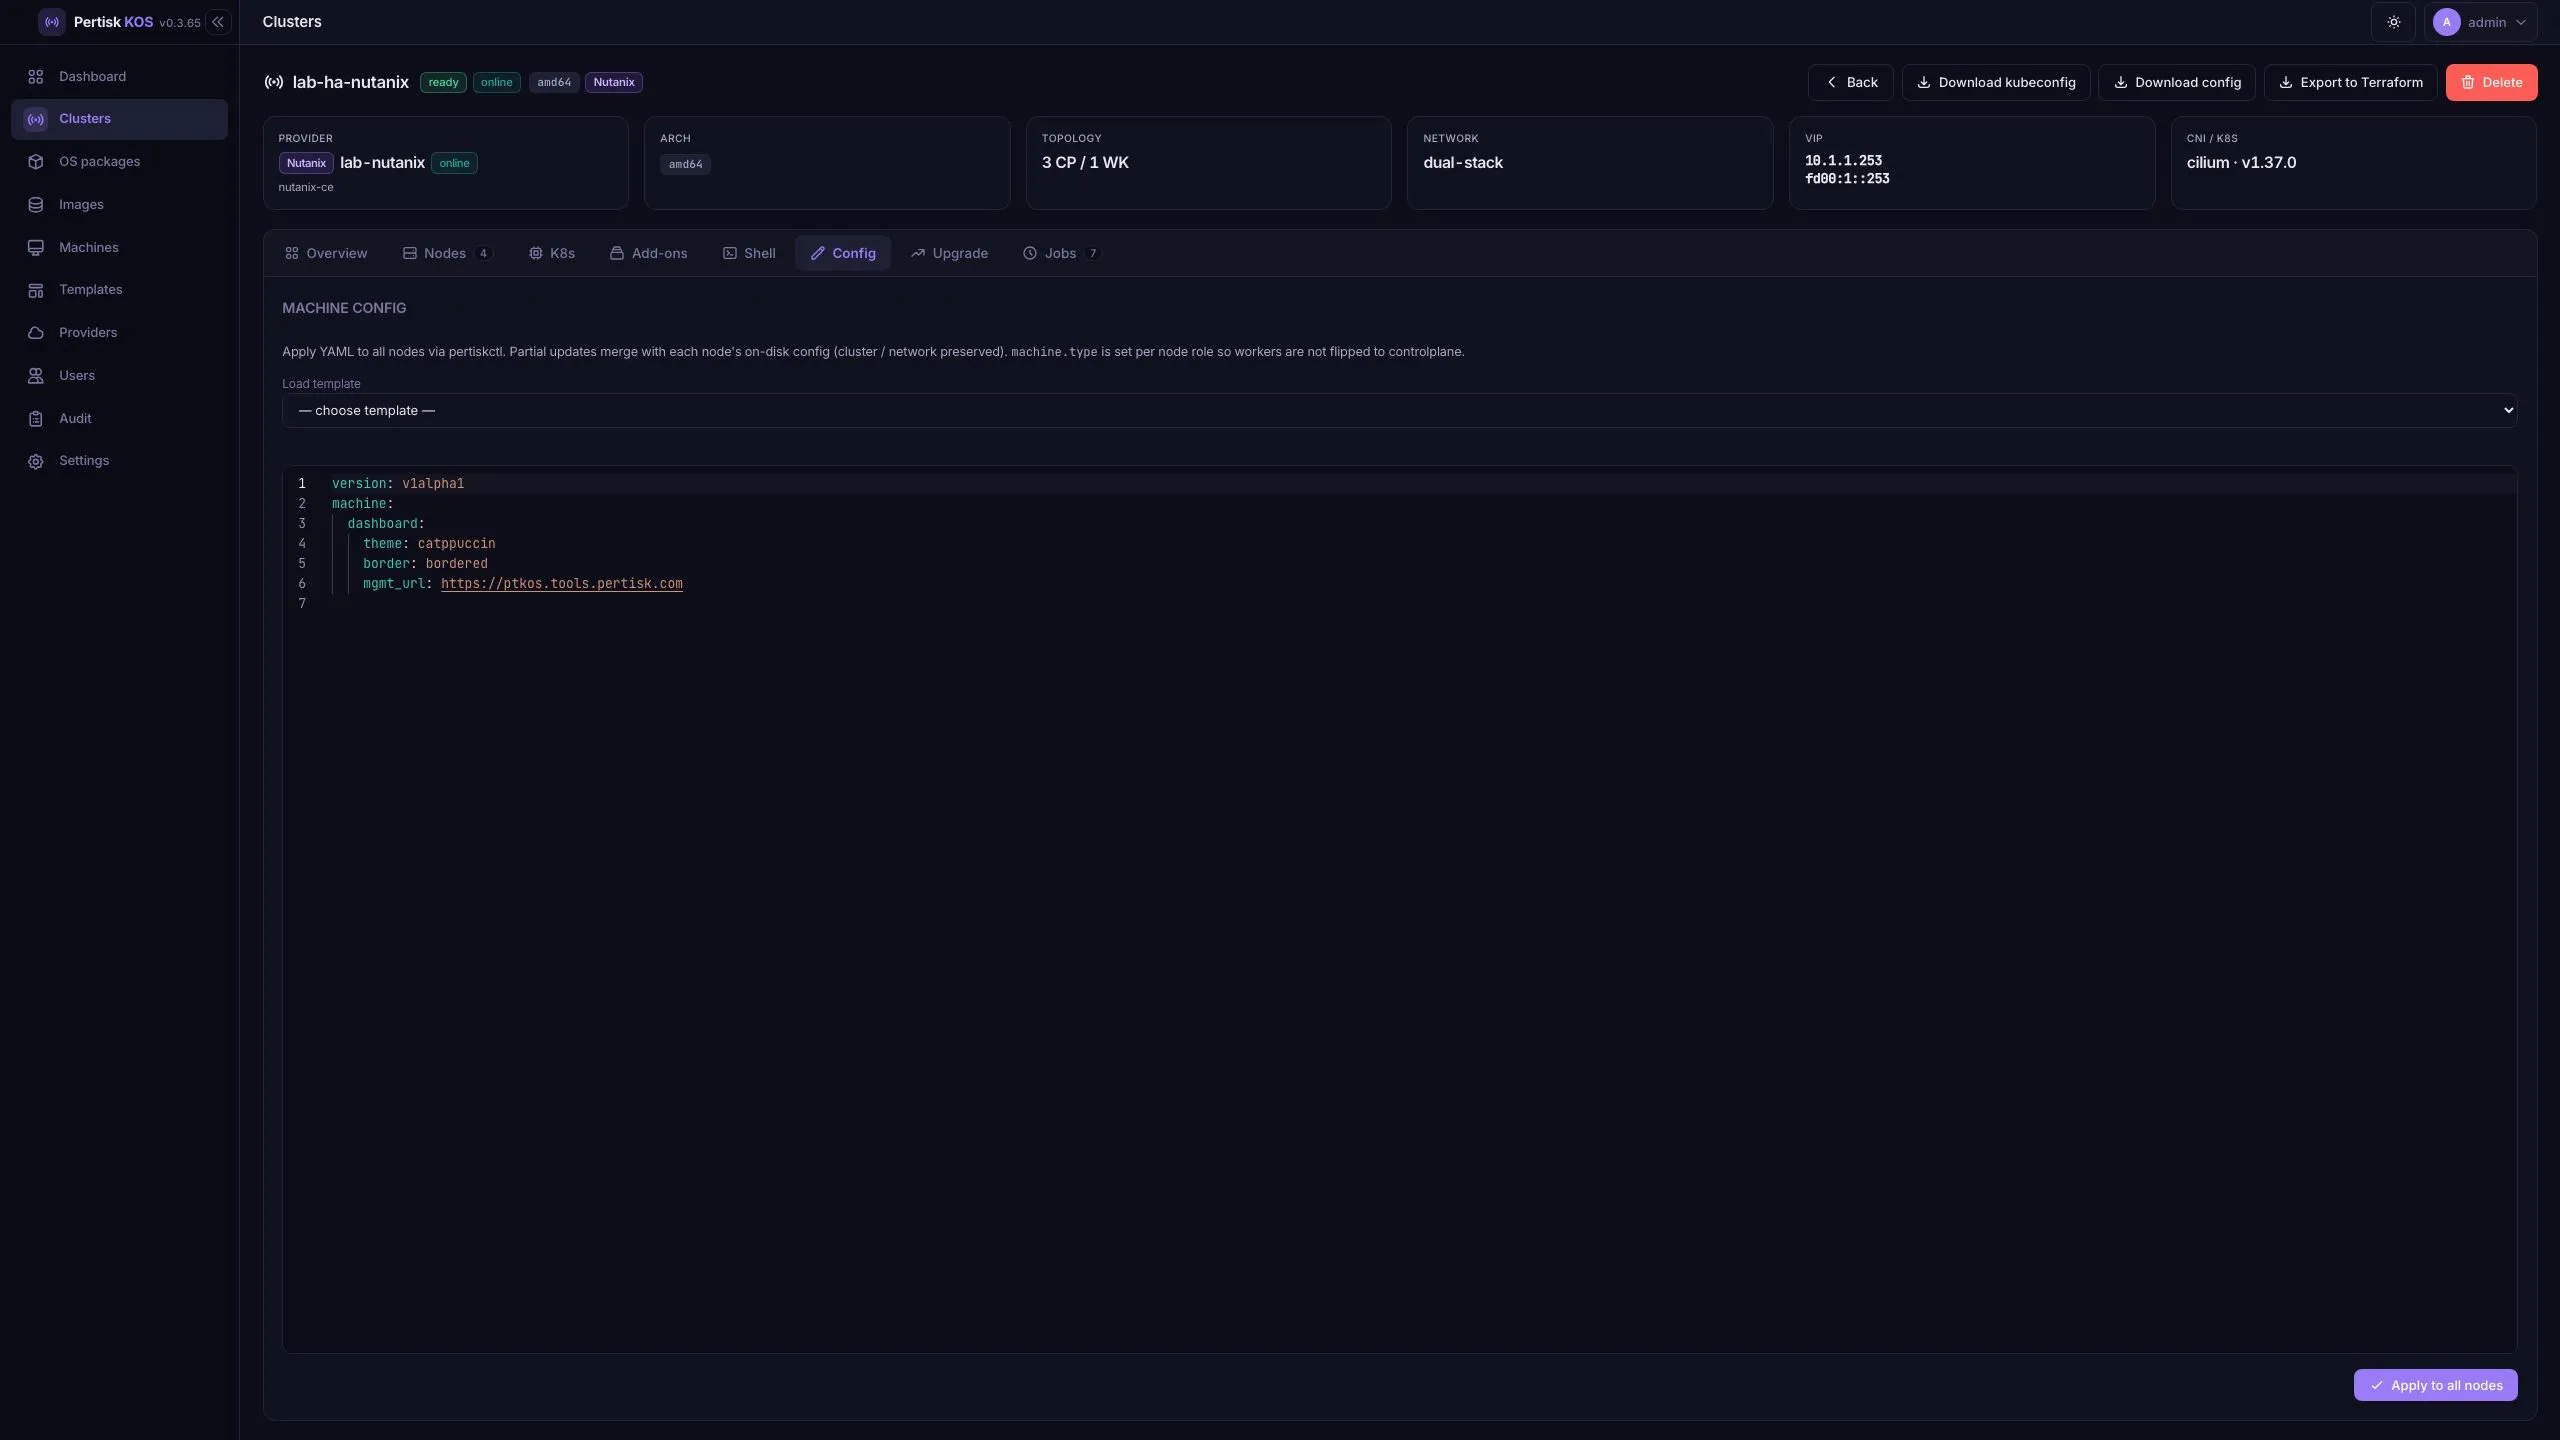Click the IPv6 VIP fd00:1::253
Viewport: 2560px width, 1440px height.
coord(1847,179)
